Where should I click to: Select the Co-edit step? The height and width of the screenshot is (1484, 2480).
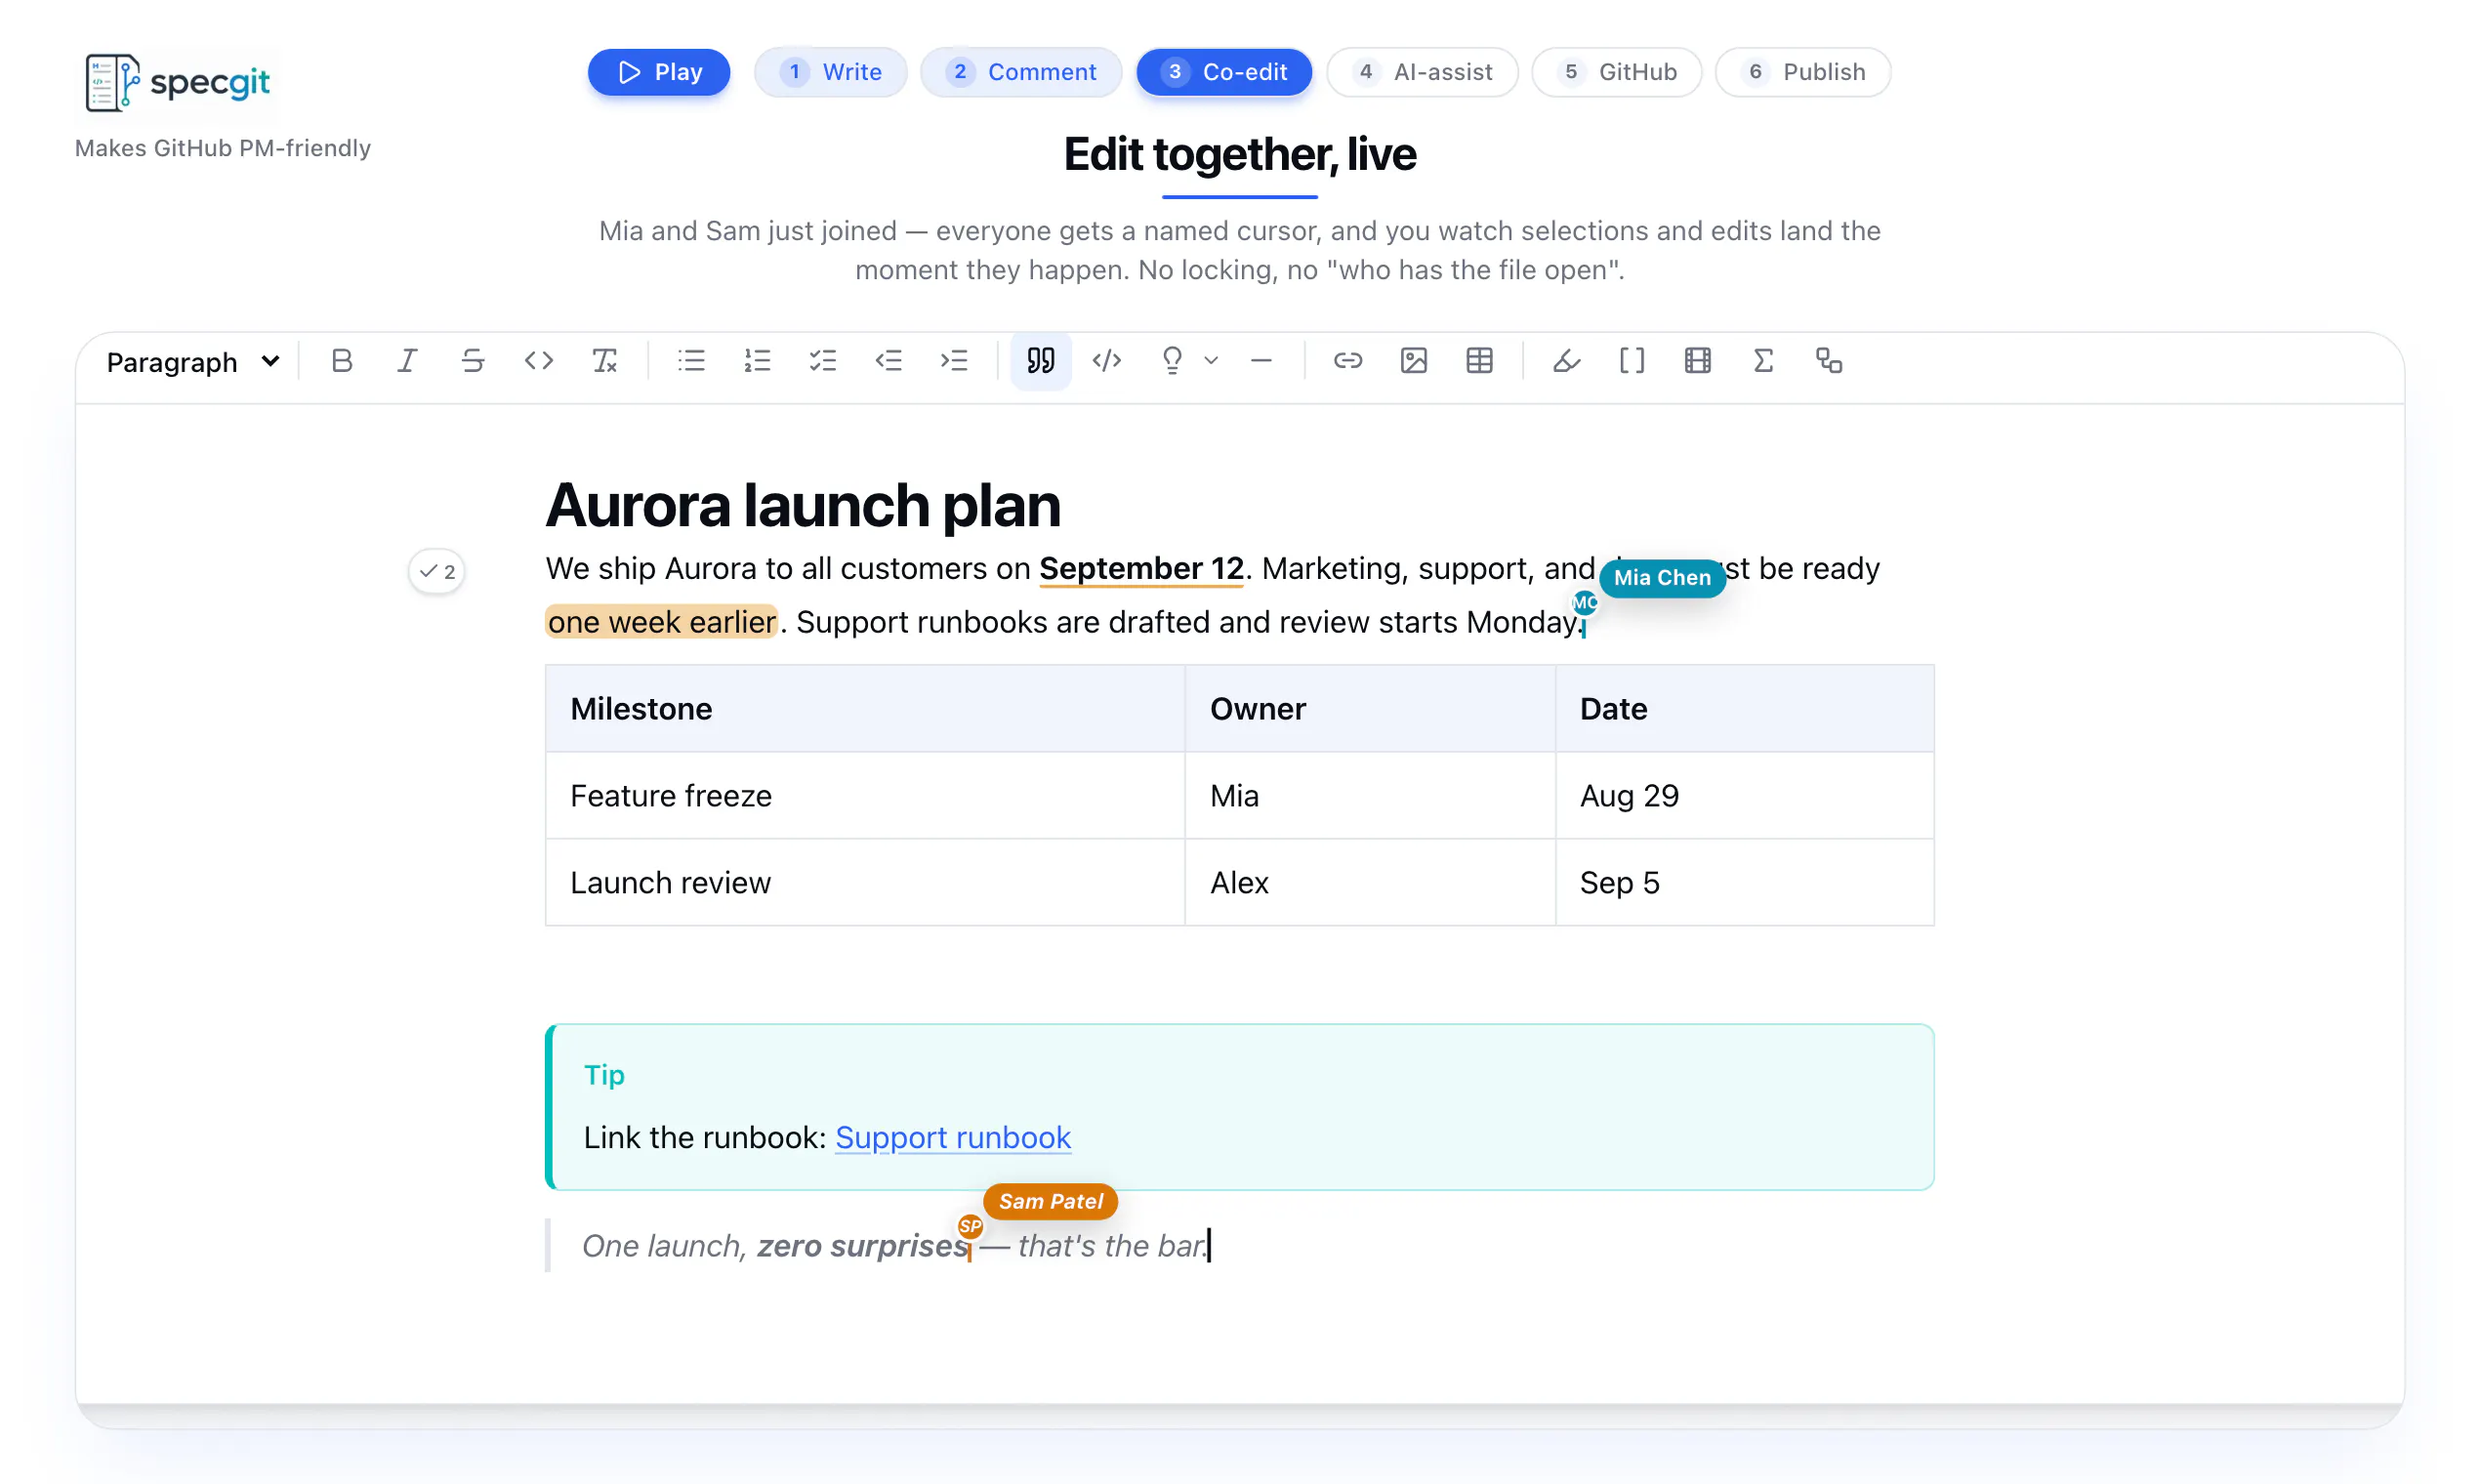click(1224, 72)
